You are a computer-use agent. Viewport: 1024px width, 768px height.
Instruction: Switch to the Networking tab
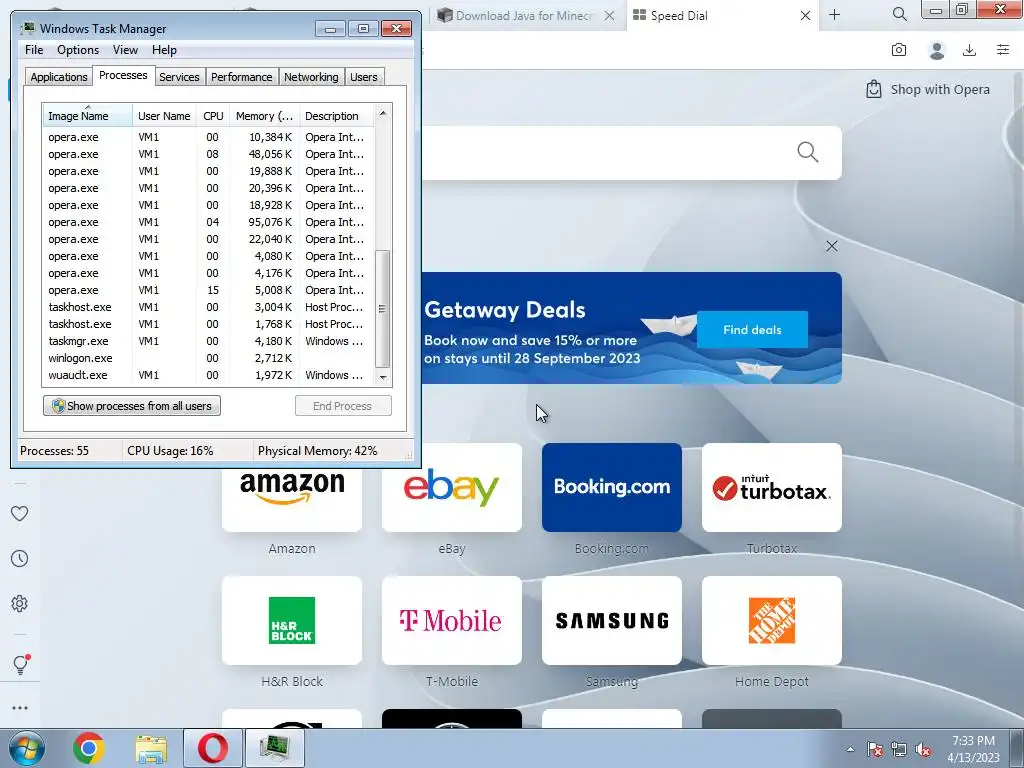coord(311,77)
